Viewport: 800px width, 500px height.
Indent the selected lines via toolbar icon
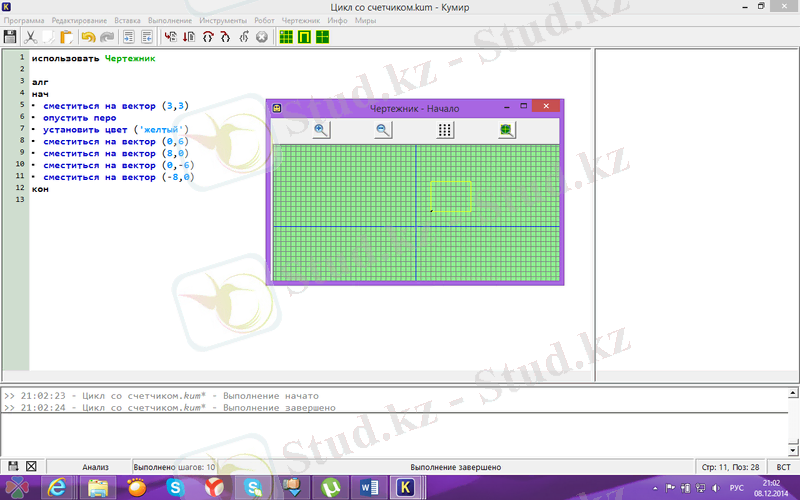129,37
